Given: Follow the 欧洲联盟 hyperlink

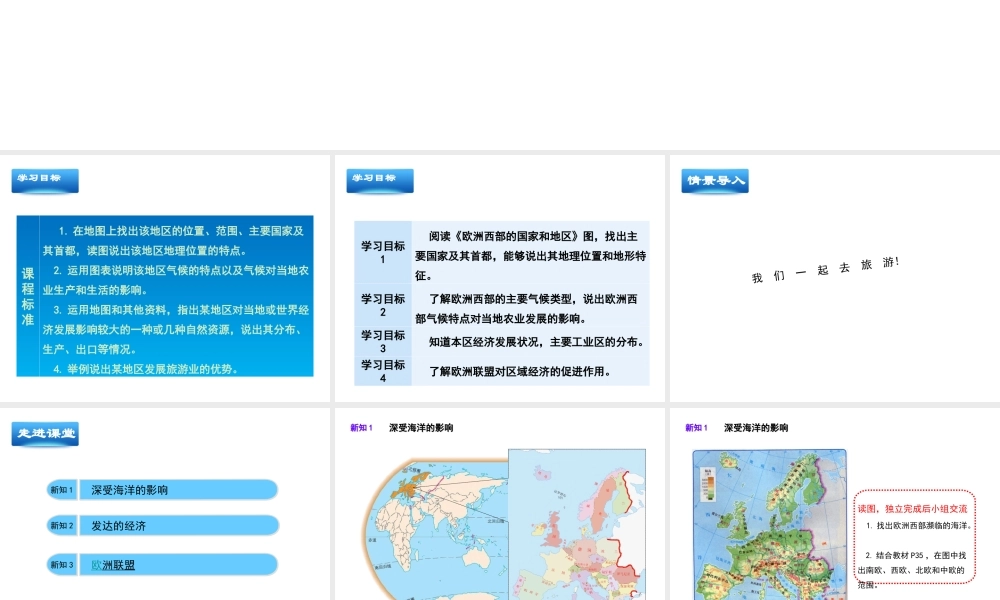Looking at the screenshot, I should pos(113,565).
